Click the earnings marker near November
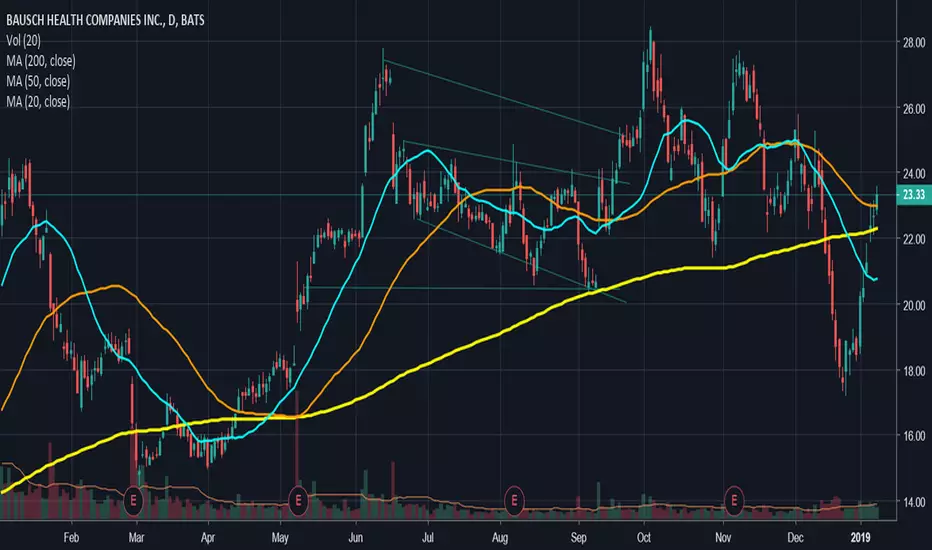The width and height of the screenshot is (932, 550). point(734,501)
